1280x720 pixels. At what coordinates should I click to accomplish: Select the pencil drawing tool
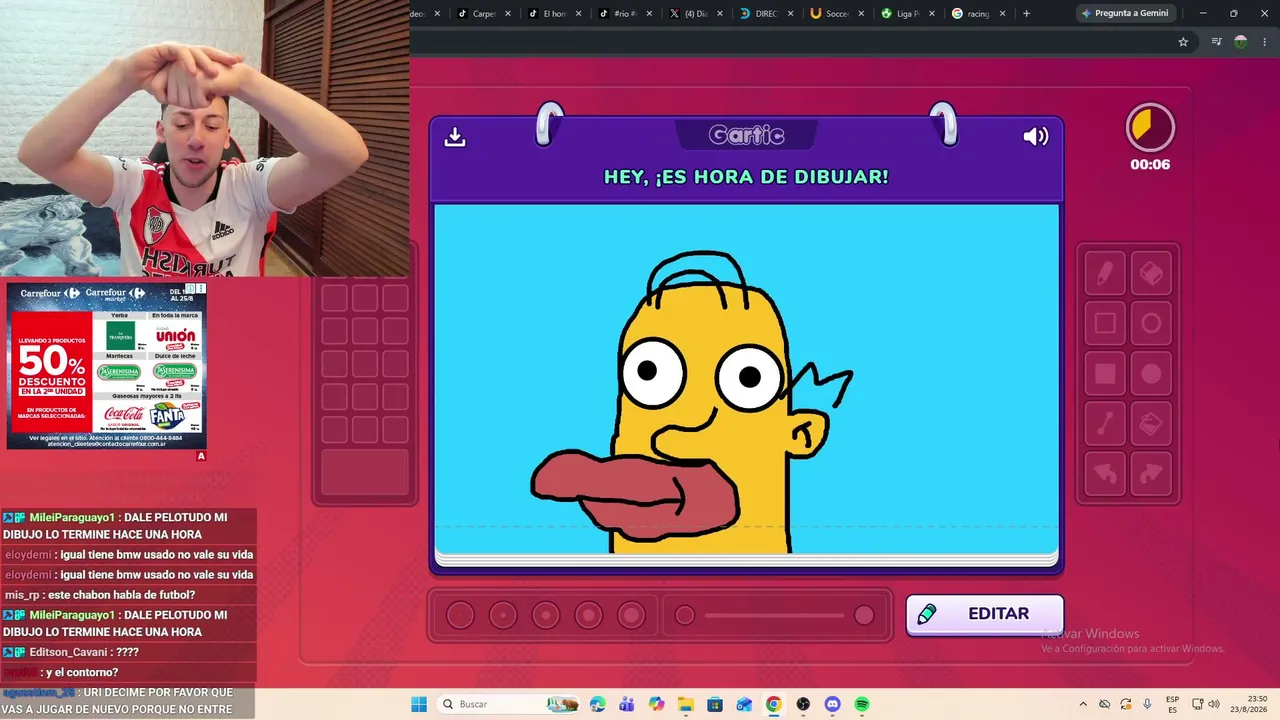click(1105, 273)
